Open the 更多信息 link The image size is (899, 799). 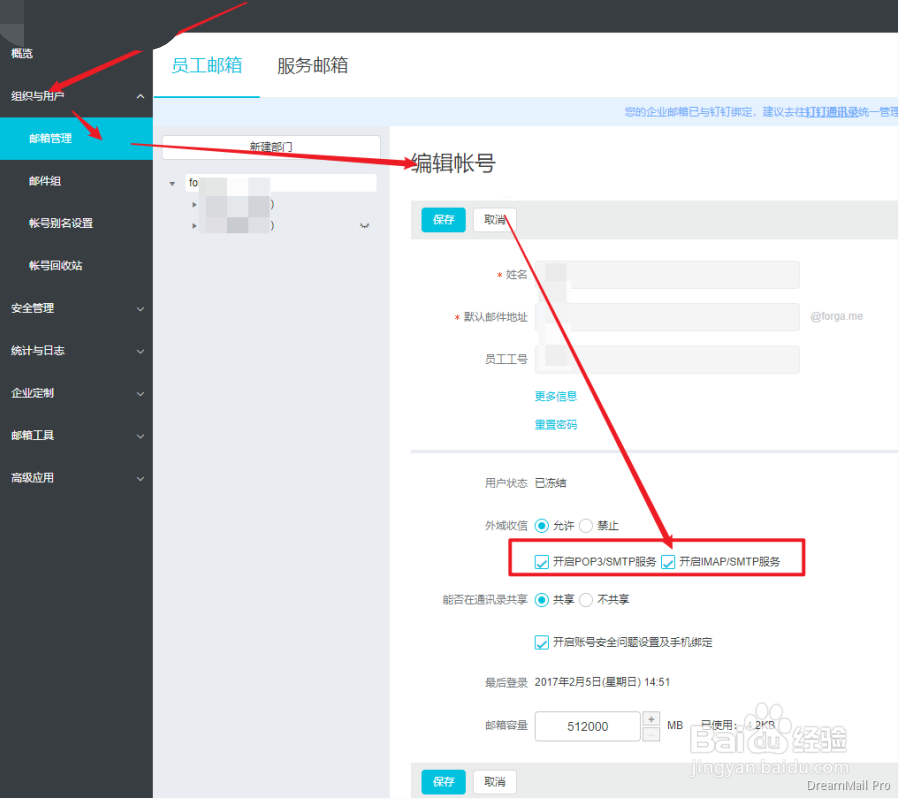(x=556, y=397)
